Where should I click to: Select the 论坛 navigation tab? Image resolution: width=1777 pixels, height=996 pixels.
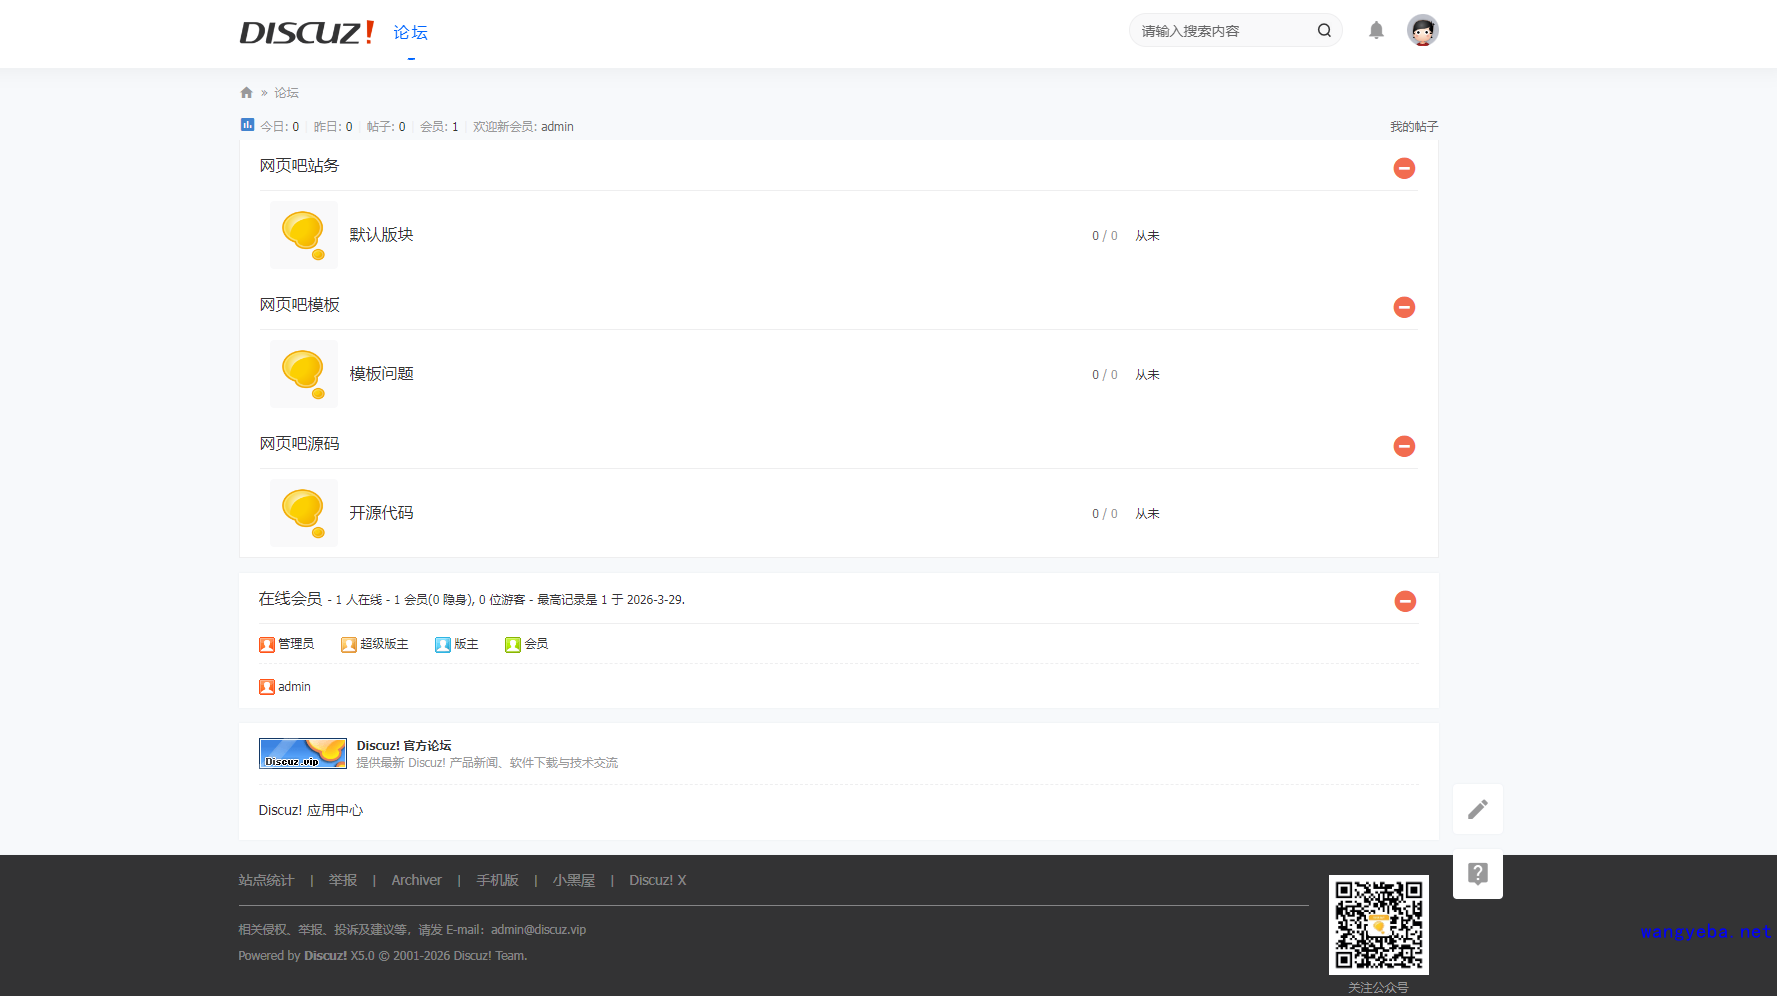click(410, 33)
